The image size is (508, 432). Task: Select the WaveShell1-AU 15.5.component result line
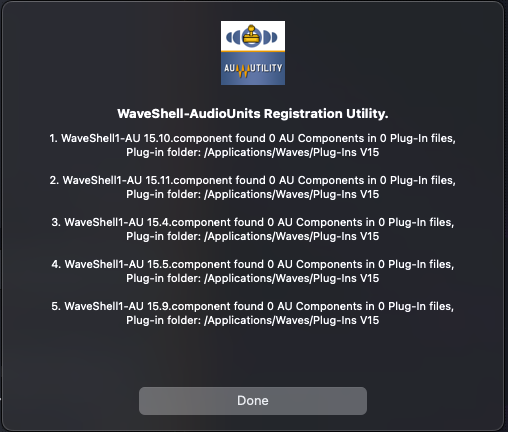point(253,264)
